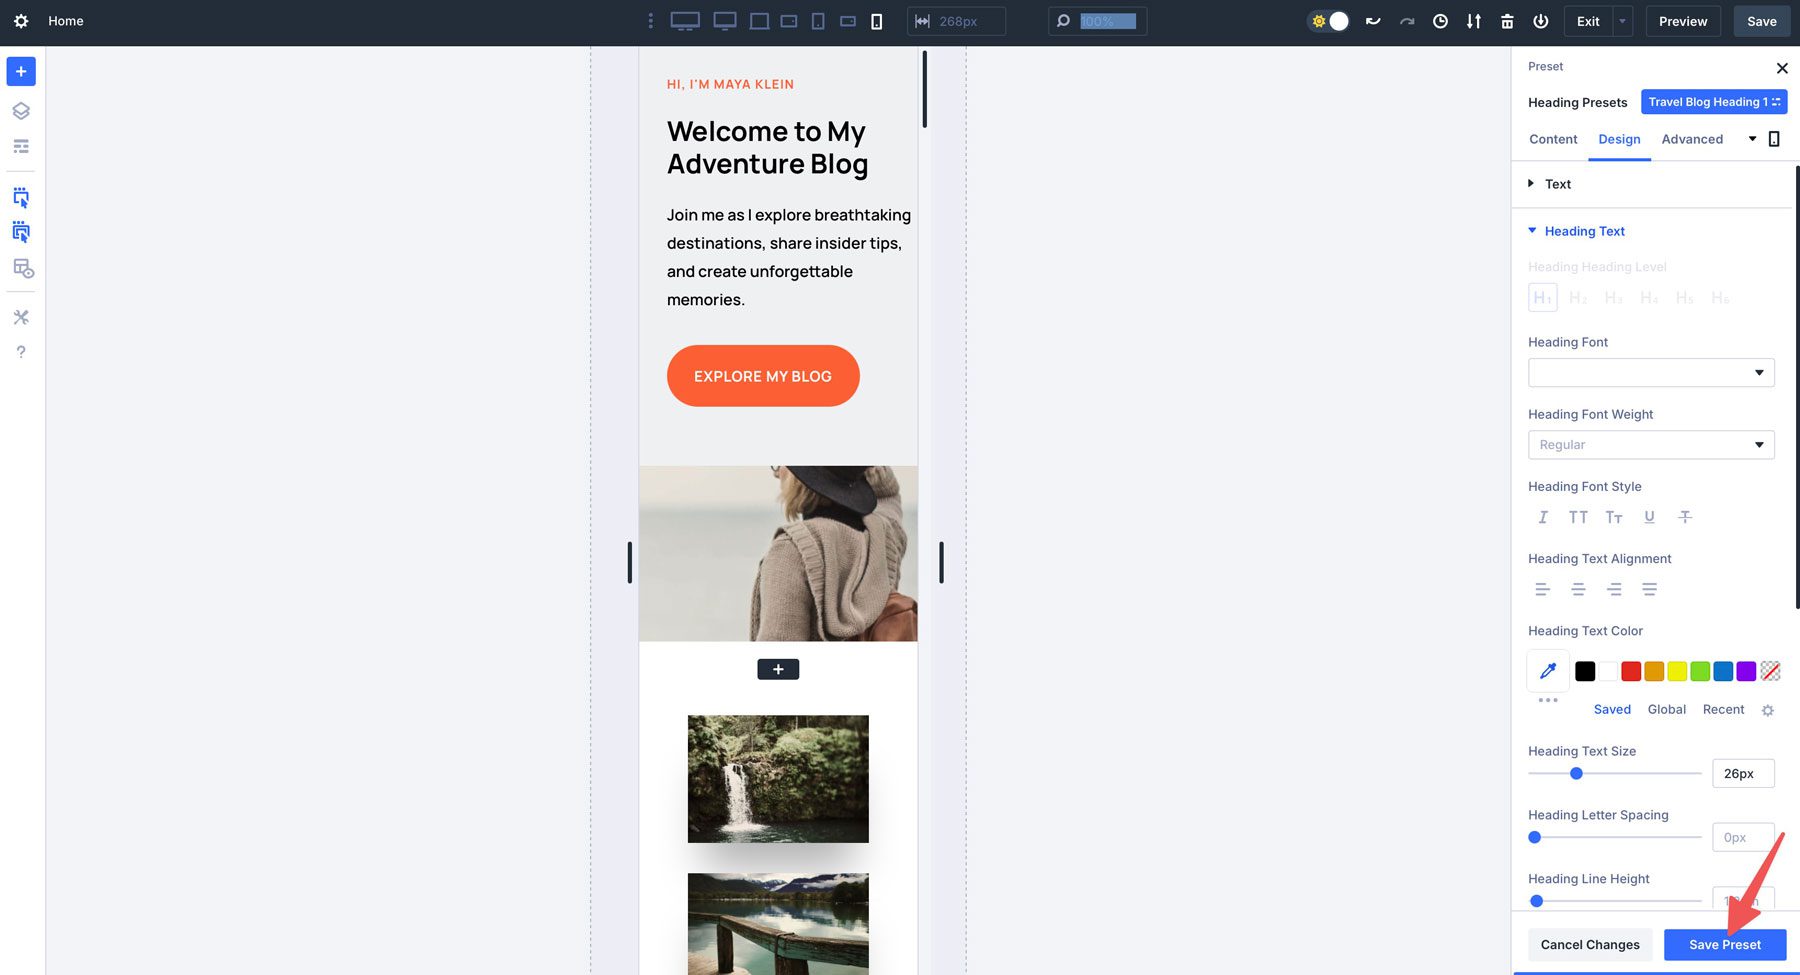This screenshot has height=975, width=1800.
Task: Open the Heading Font Weight dropdown
Action: coord(1650,444)
